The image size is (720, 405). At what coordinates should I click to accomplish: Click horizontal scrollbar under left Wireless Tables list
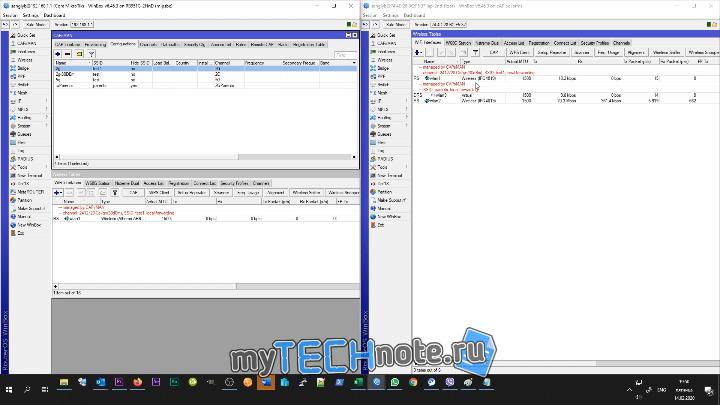206,286
